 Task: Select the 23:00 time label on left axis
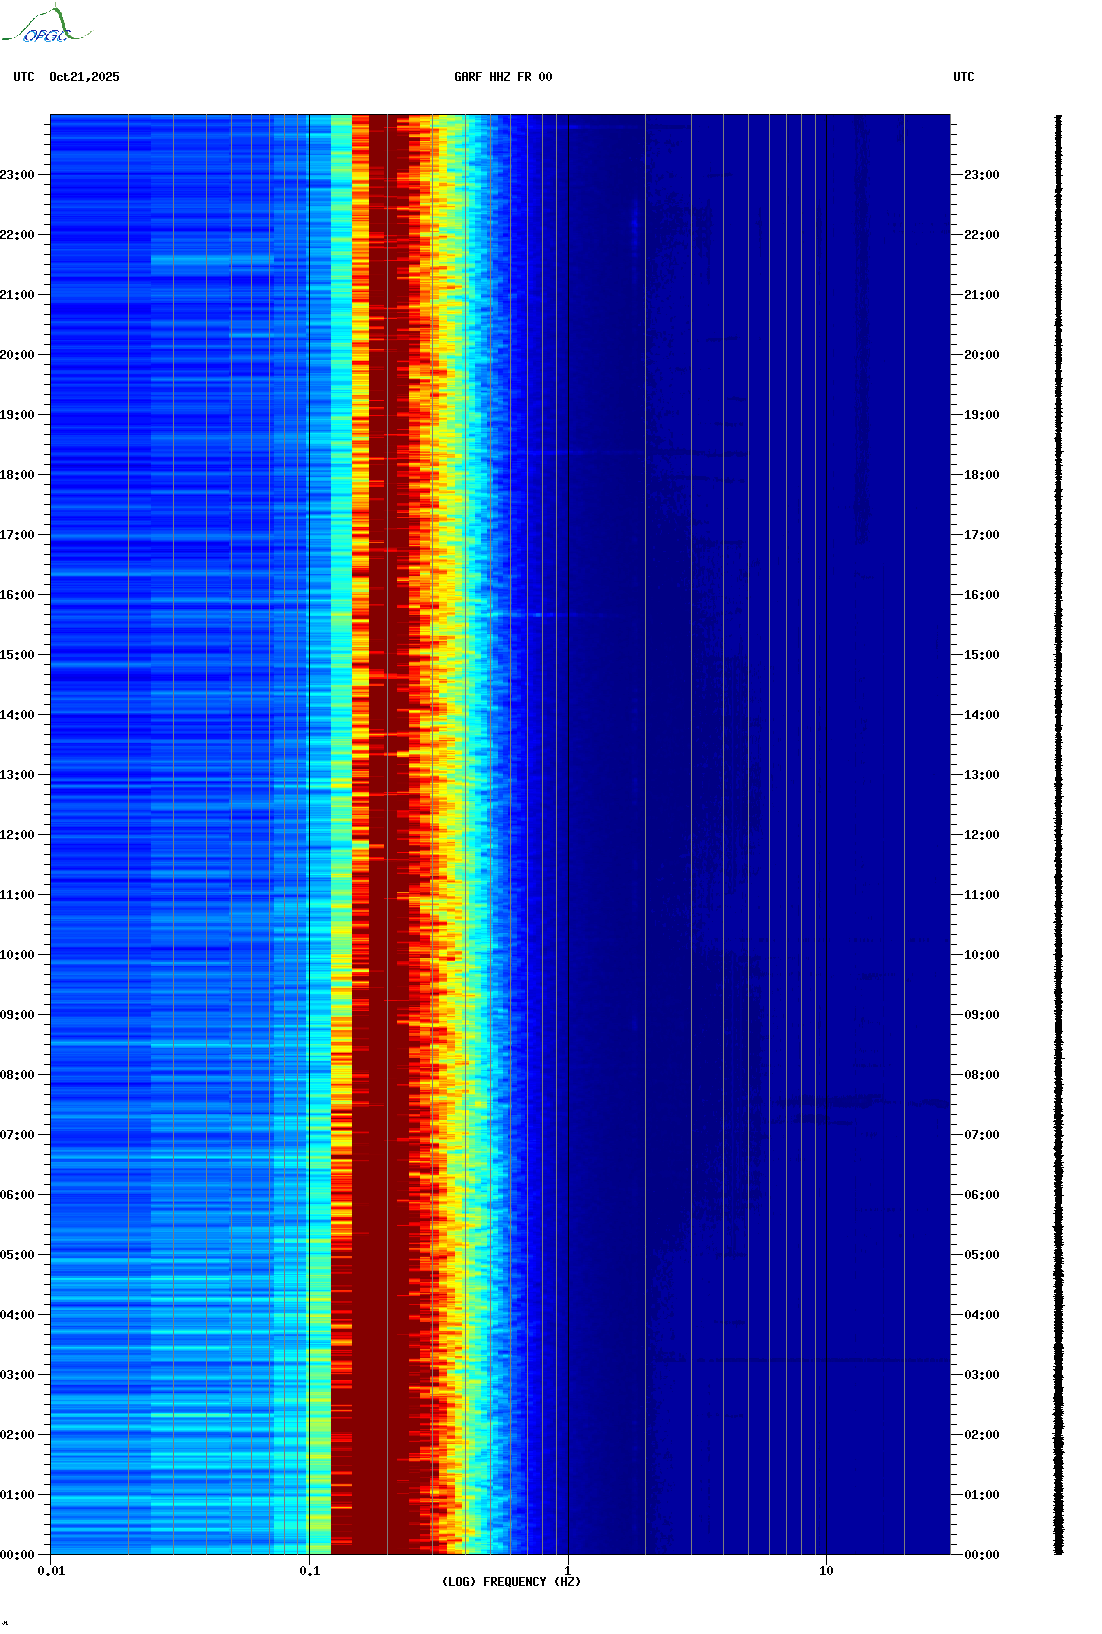pos(17,175)
